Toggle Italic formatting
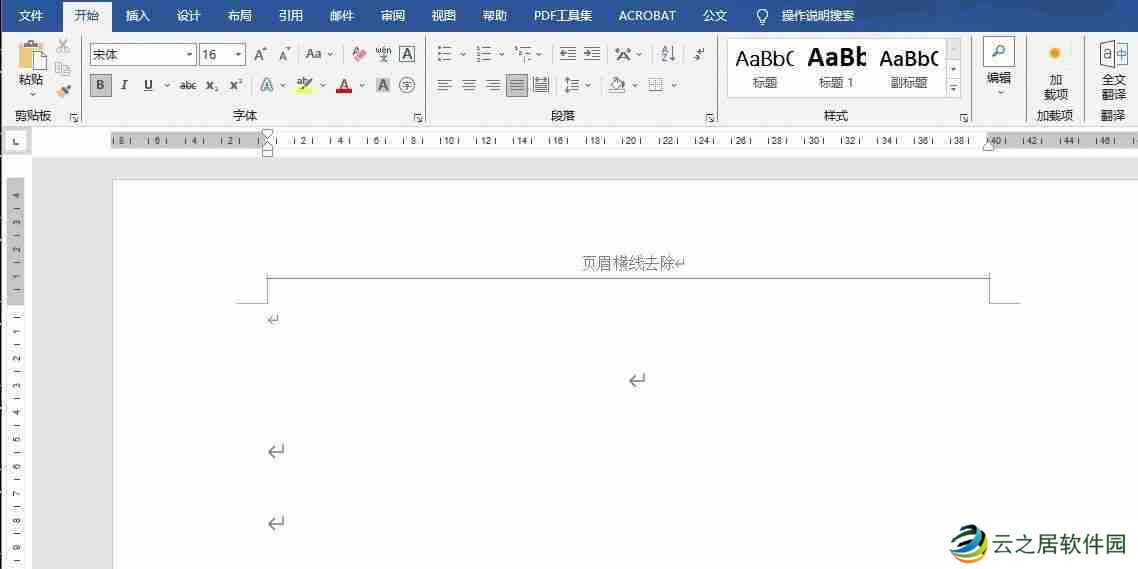This screenshot has height=569, width=1138. [124, 86]
